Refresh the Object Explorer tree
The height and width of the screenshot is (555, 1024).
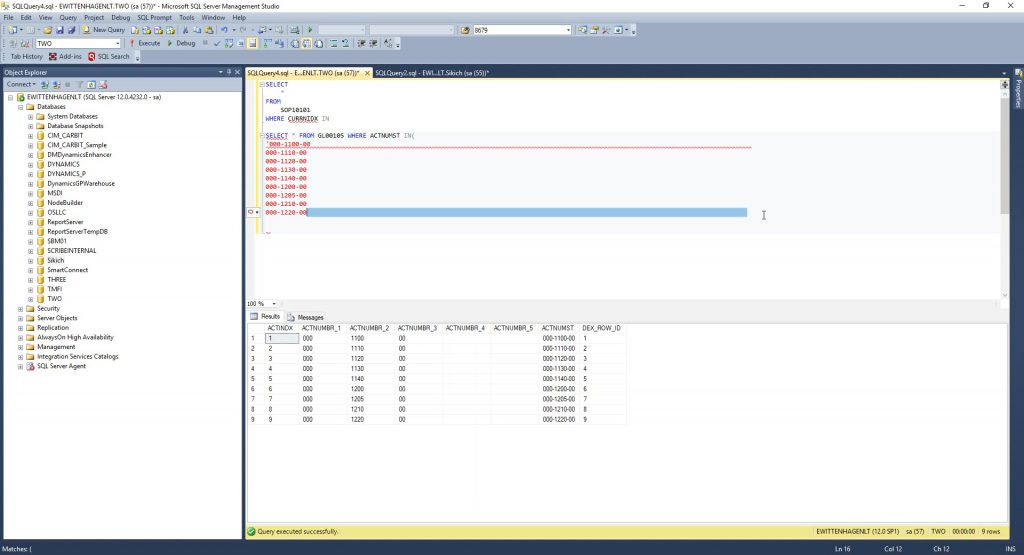pyautogui.click(x=91, y=84)
